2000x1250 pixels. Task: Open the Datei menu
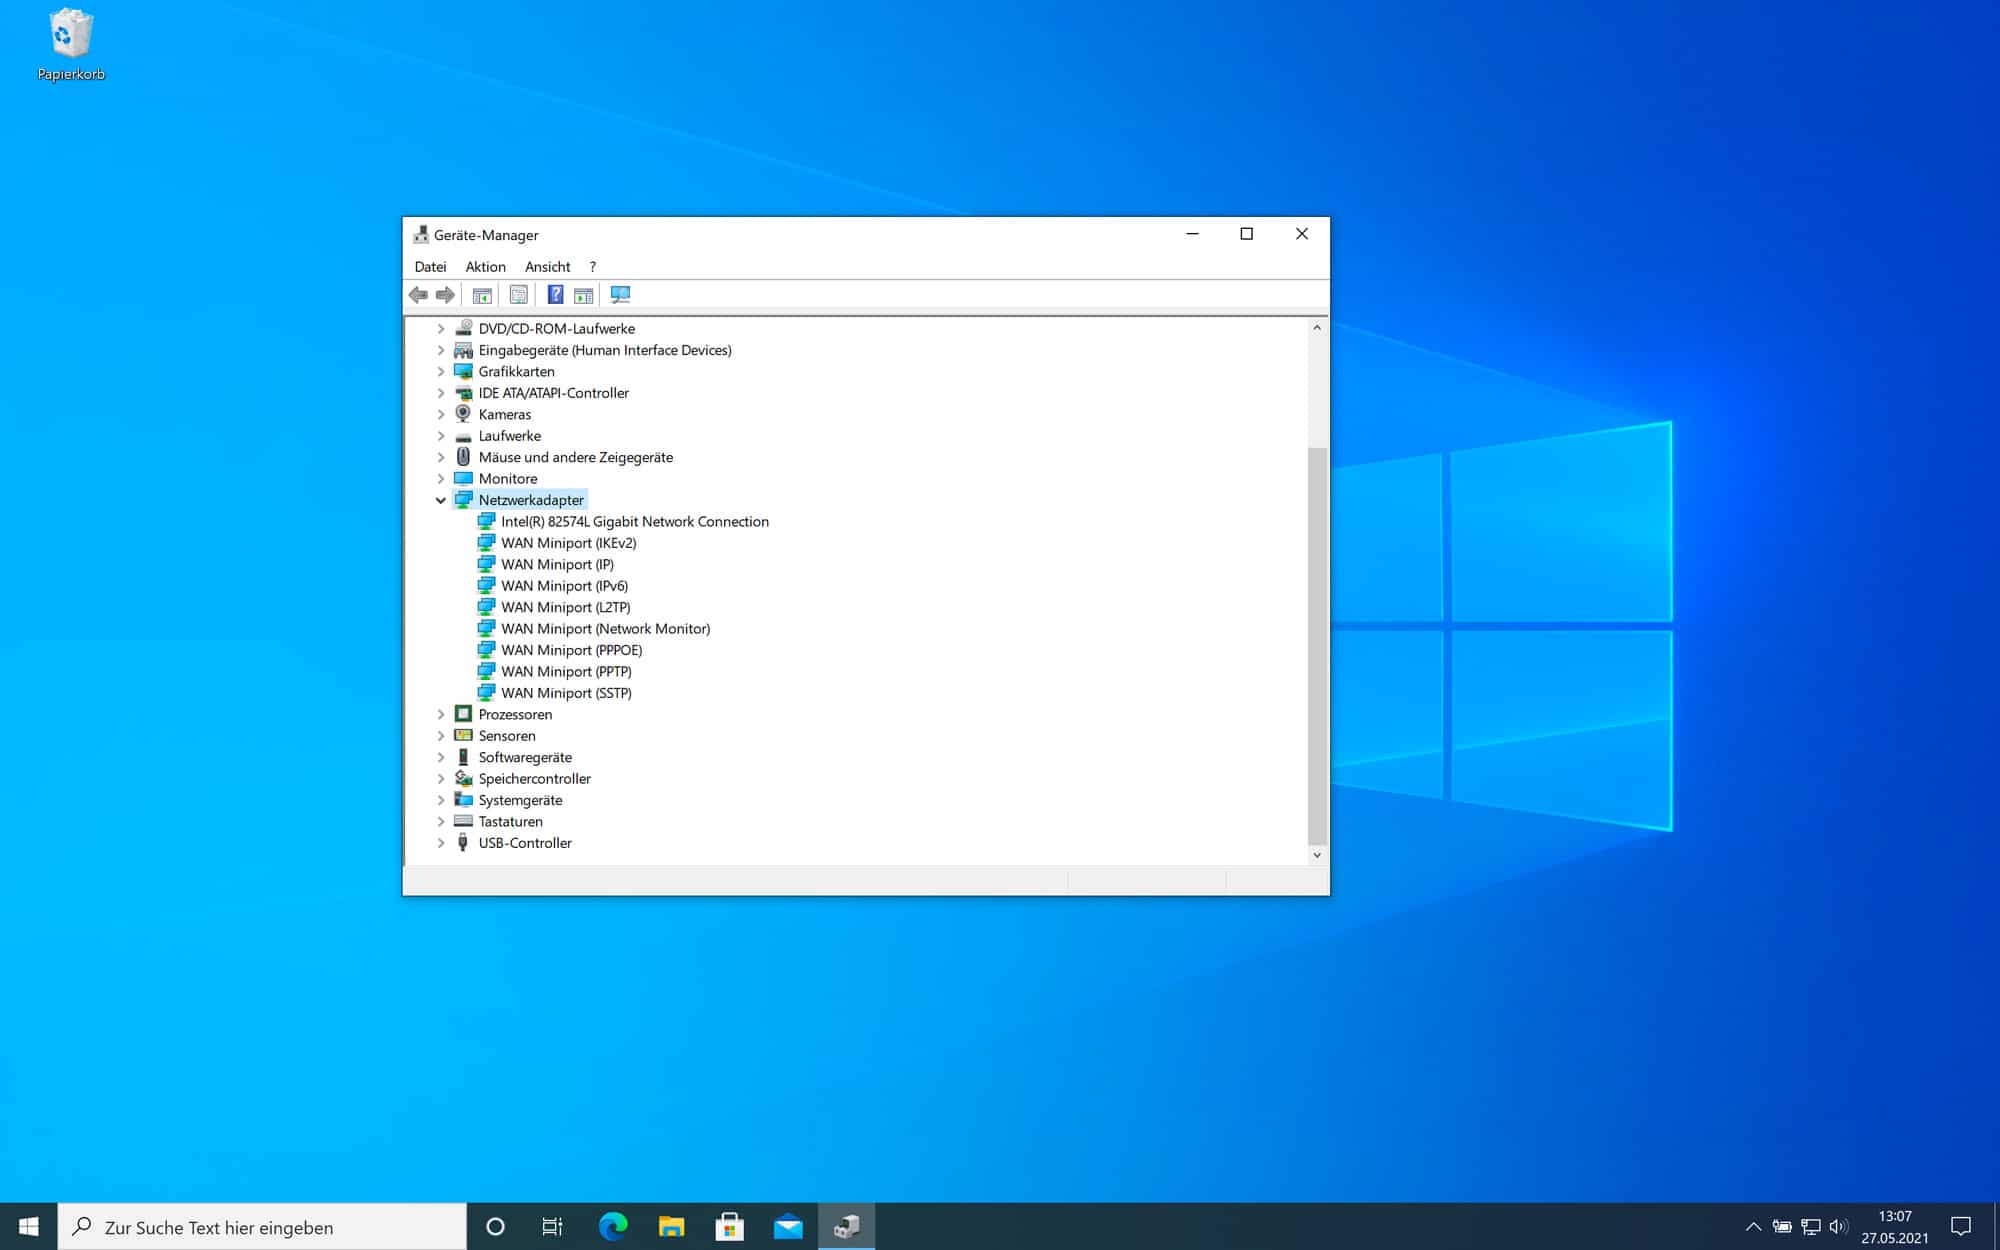430,267
